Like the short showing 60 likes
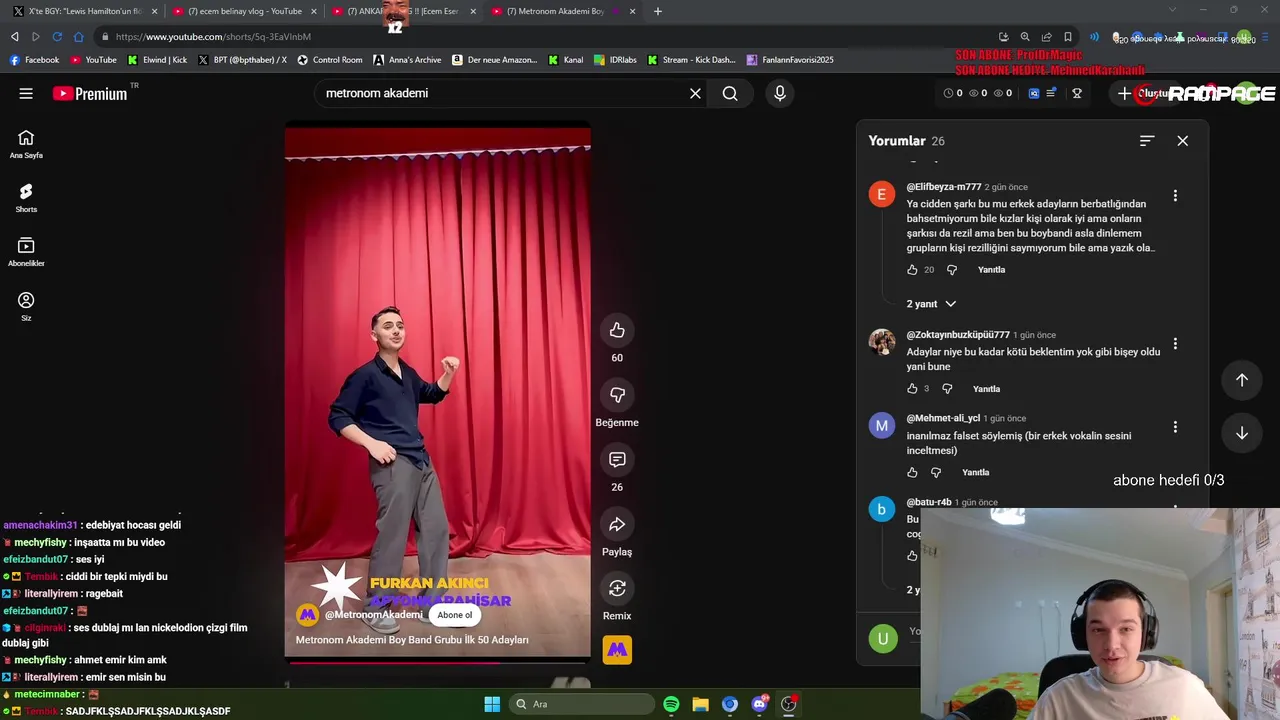 pyautogui.click(x=617, y=331)
